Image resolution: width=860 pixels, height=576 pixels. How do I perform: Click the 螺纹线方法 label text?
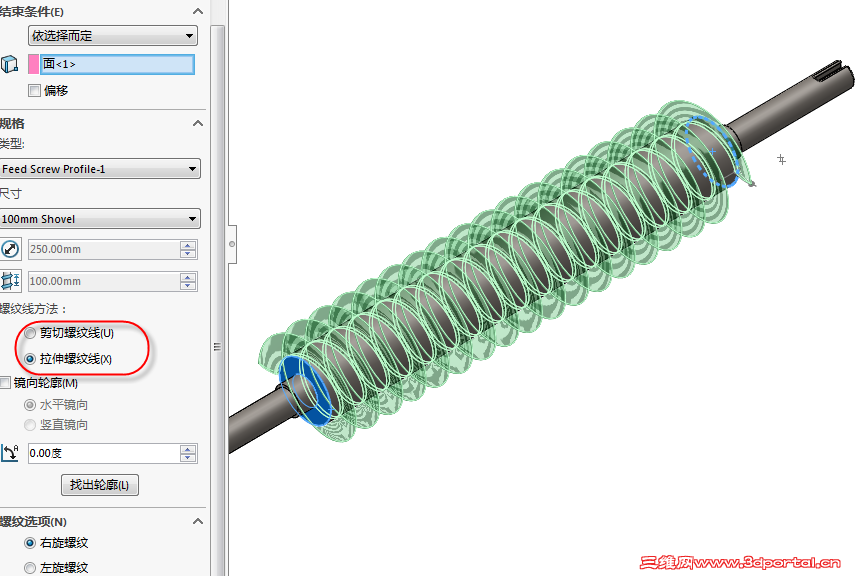(33, 309)
